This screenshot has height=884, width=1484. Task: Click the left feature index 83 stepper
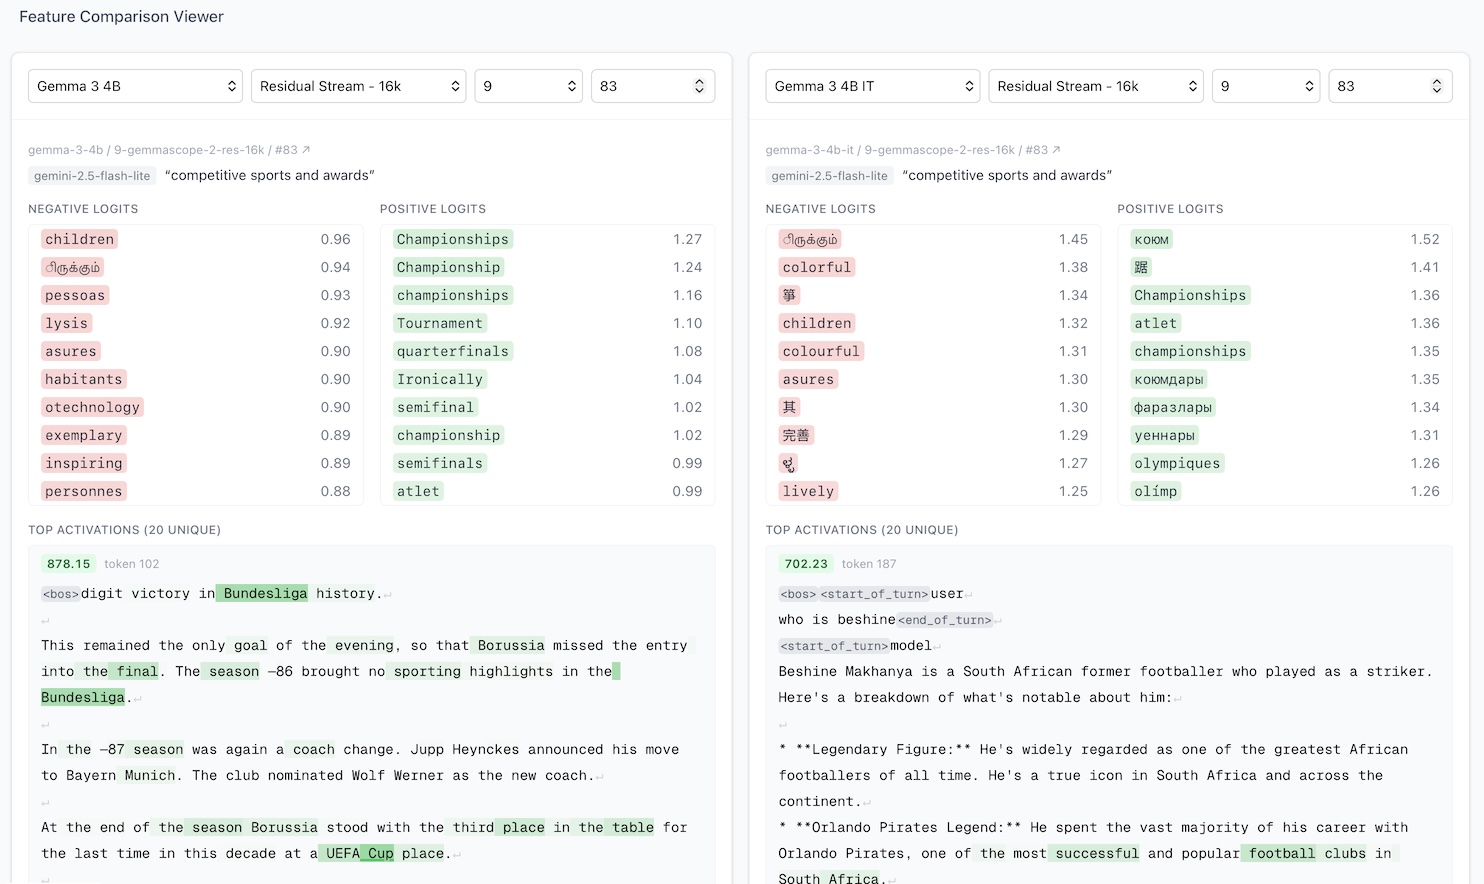click(652, 86)
